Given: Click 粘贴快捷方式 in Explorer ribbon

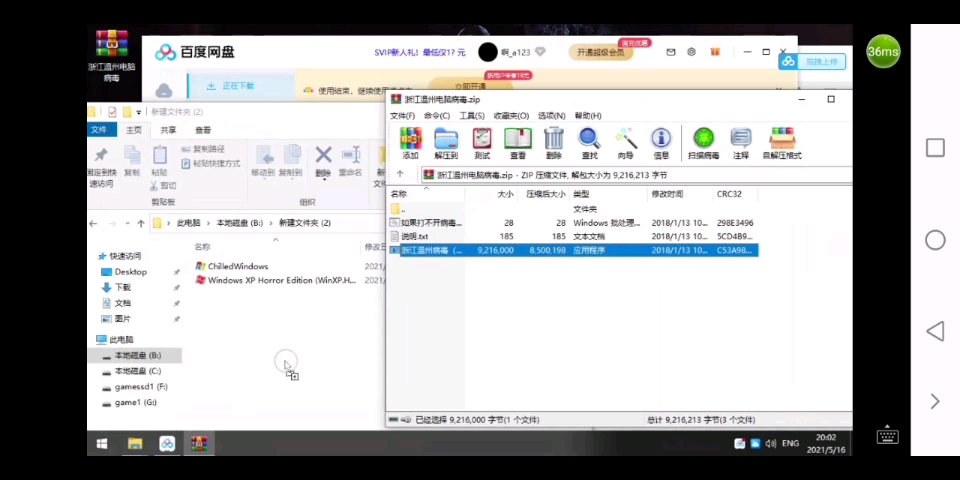Looking at the screenshot, I should click(x=211, y=163).
